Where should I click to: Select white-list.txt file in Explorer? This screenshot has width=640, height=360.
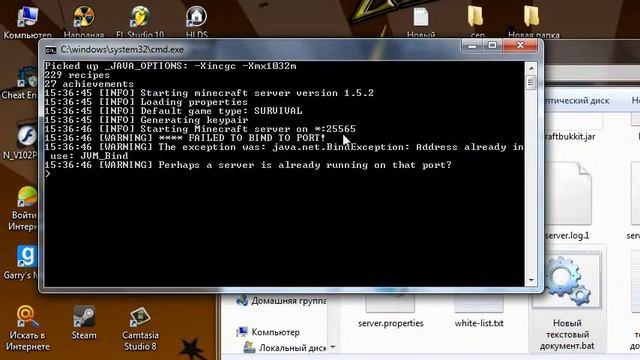pyautogui.click(x=479, y=323)
